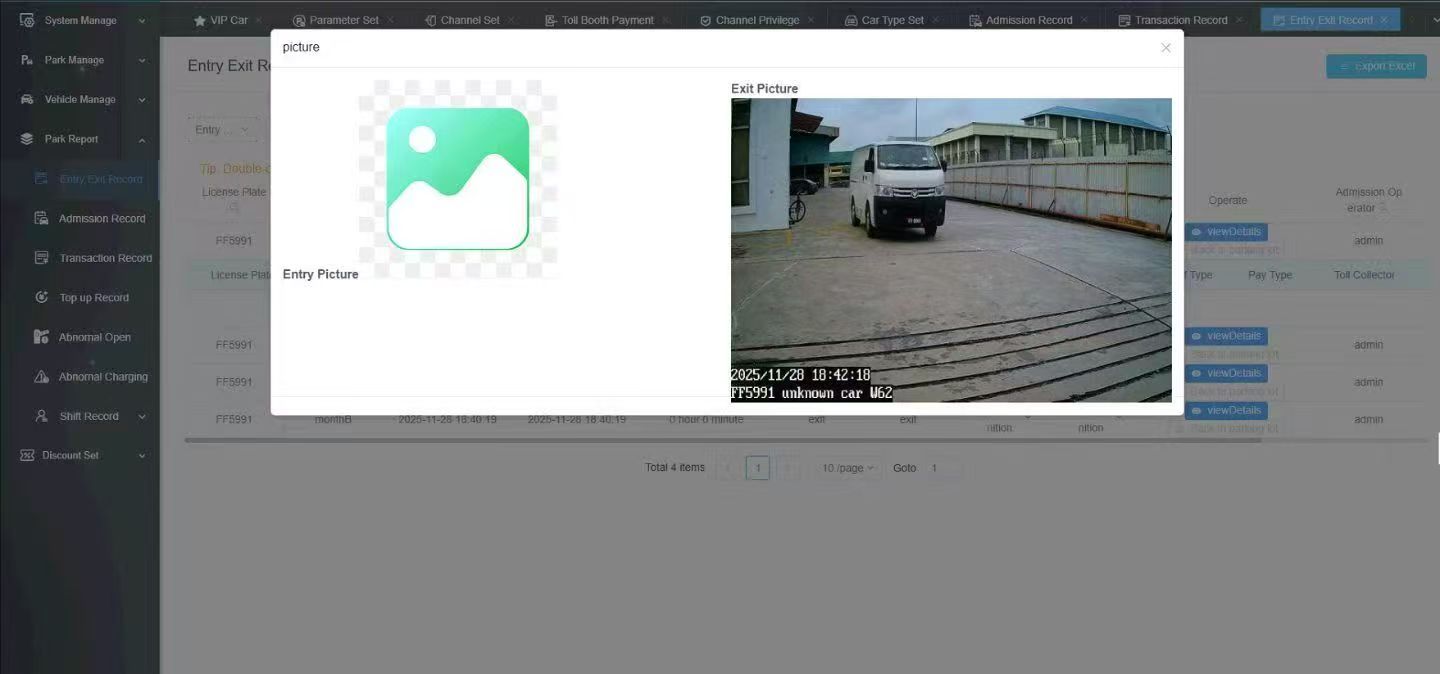Click the Discount Set ticket icon
Screen dimensions: 1440x674
(27, 455)
